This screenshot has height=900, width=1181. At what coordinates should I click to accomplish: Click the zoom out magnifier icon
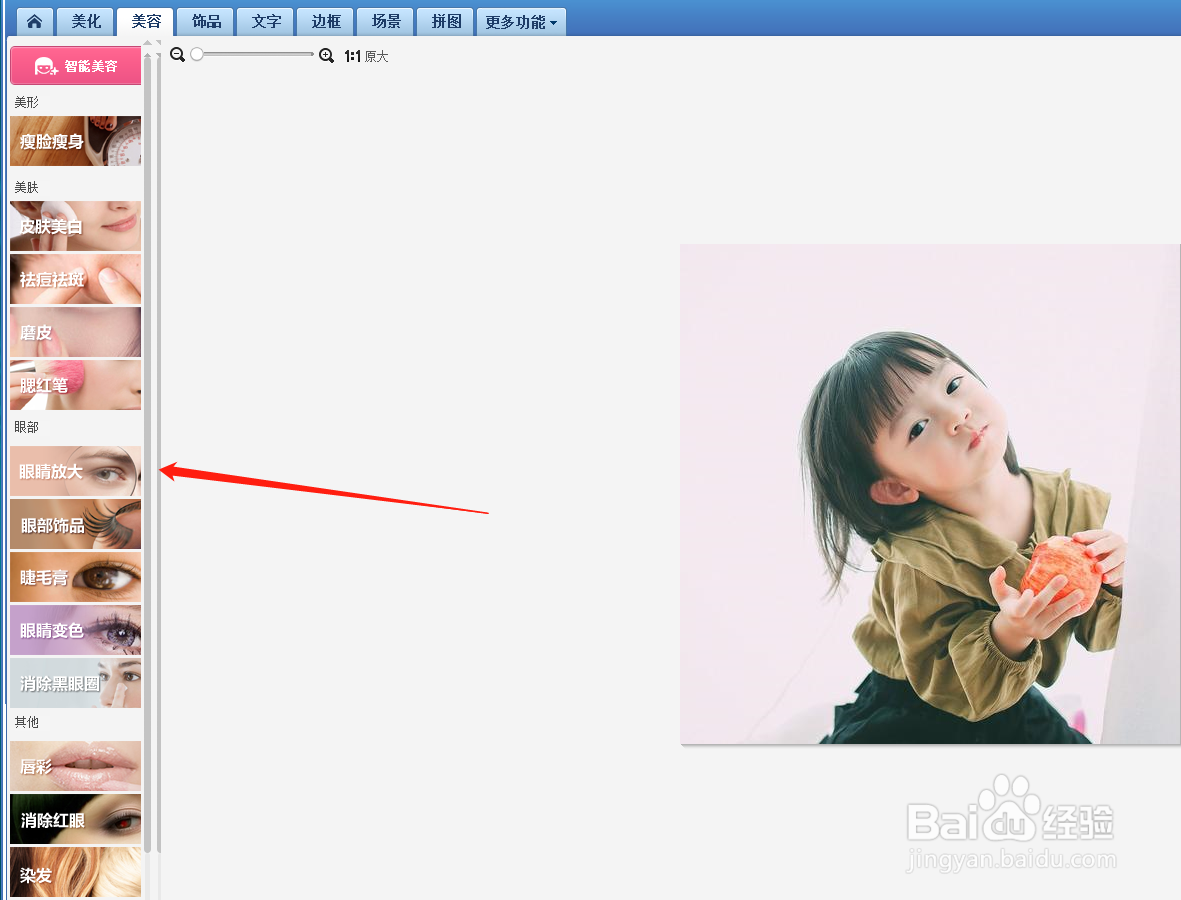(177, 55)
